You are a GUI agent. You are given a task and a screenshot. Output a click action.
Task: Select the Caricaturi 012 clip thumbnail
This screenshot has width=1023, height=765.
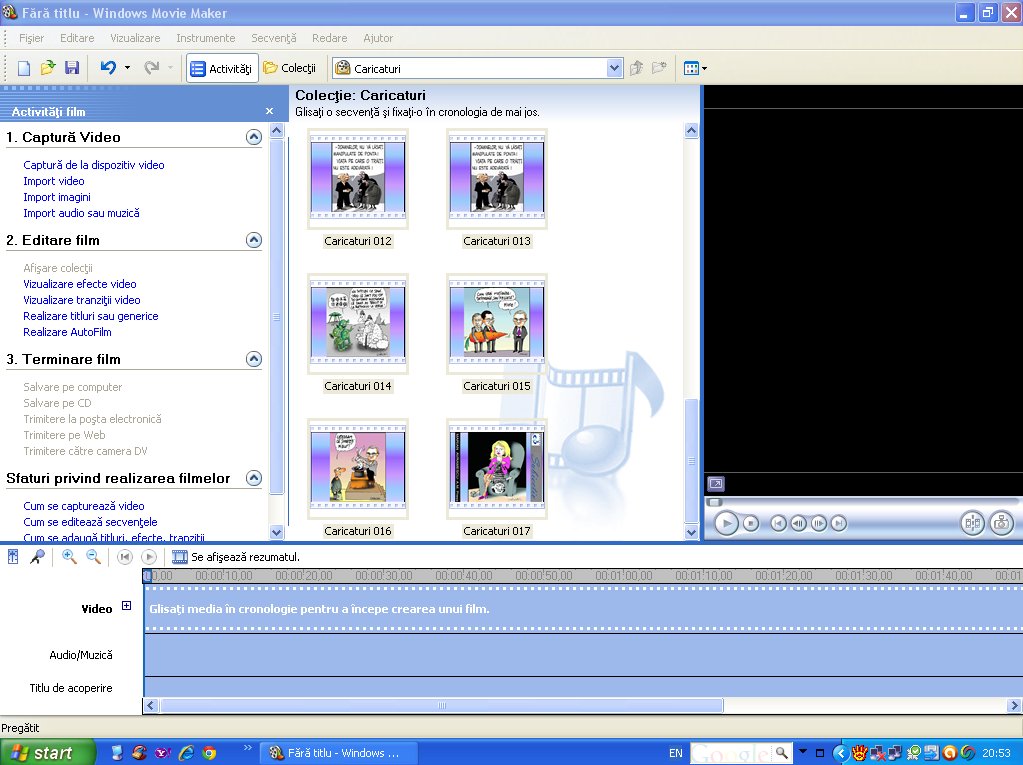coord(358,179)
